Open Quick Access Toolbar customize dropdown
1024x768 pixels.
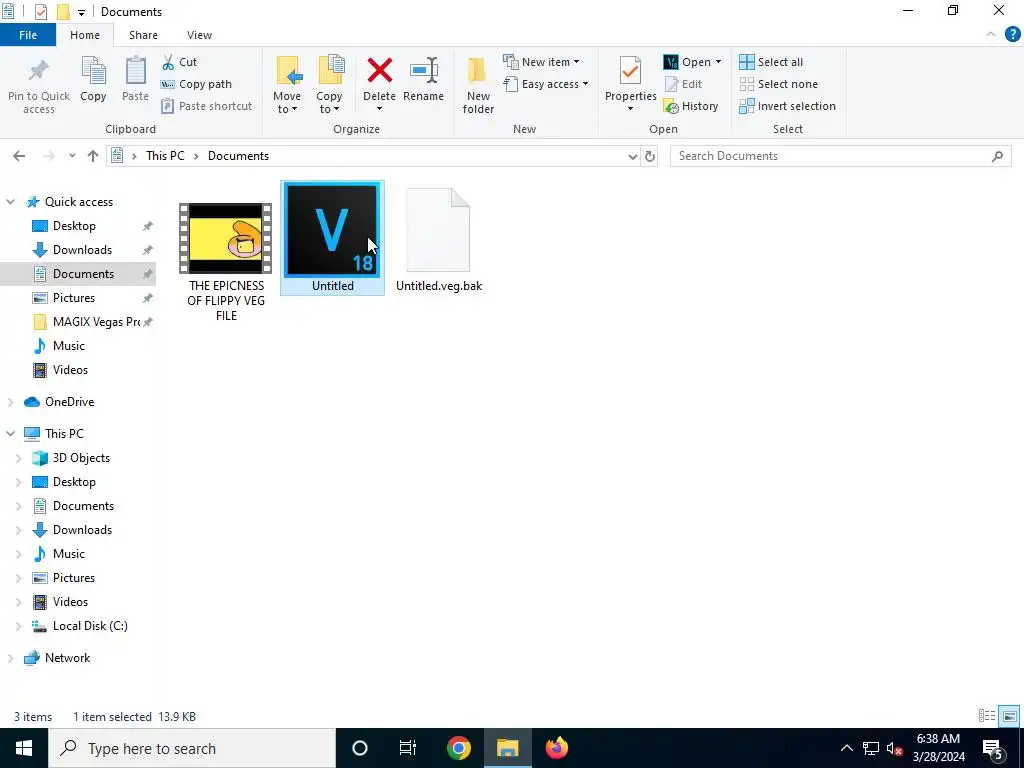(81, 12)
